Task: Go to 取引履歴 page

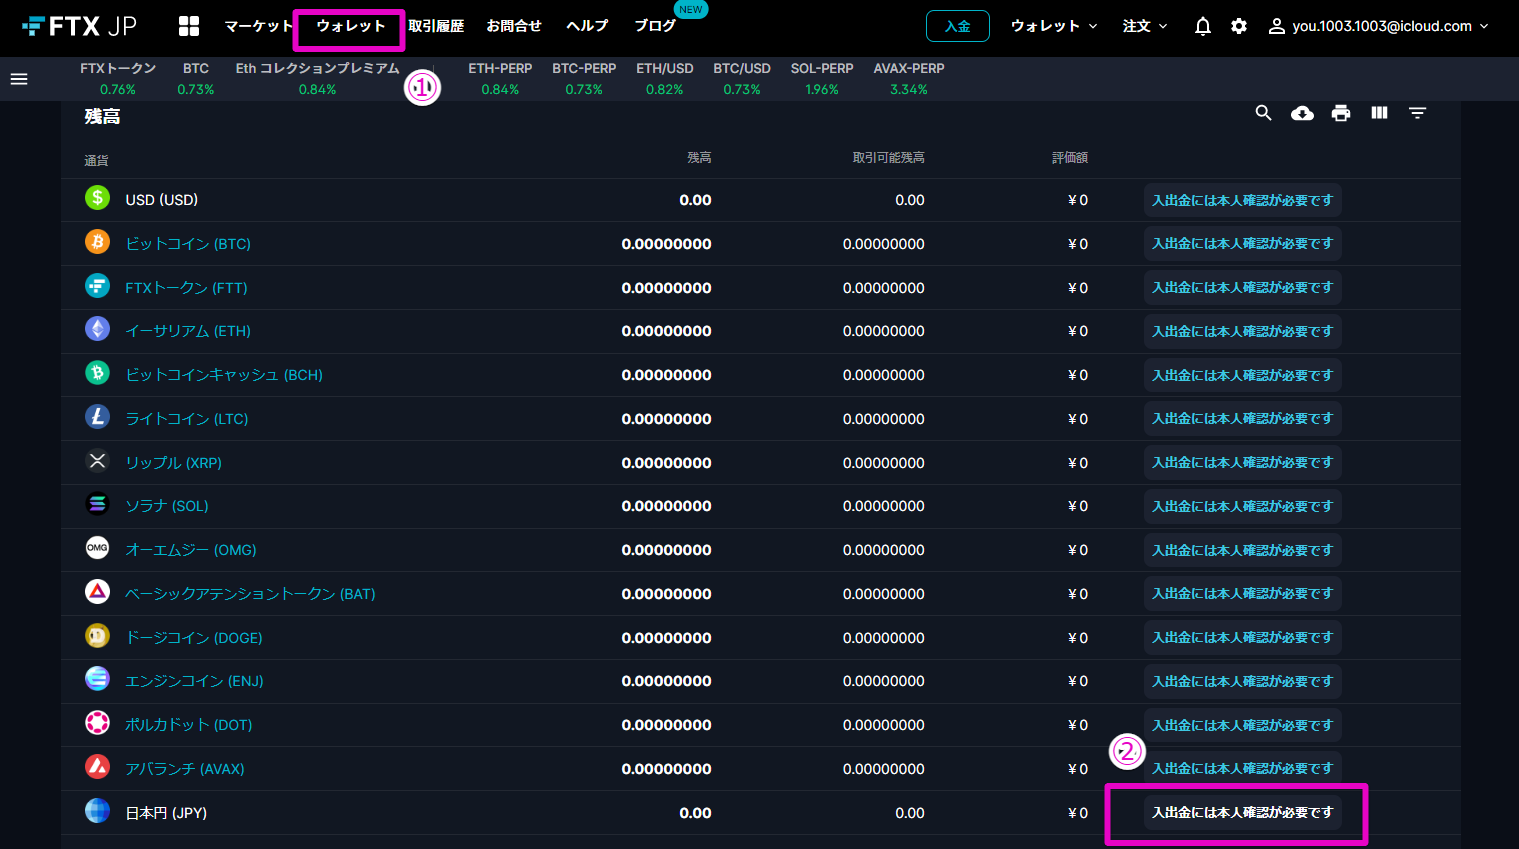Action: point(436,26)
